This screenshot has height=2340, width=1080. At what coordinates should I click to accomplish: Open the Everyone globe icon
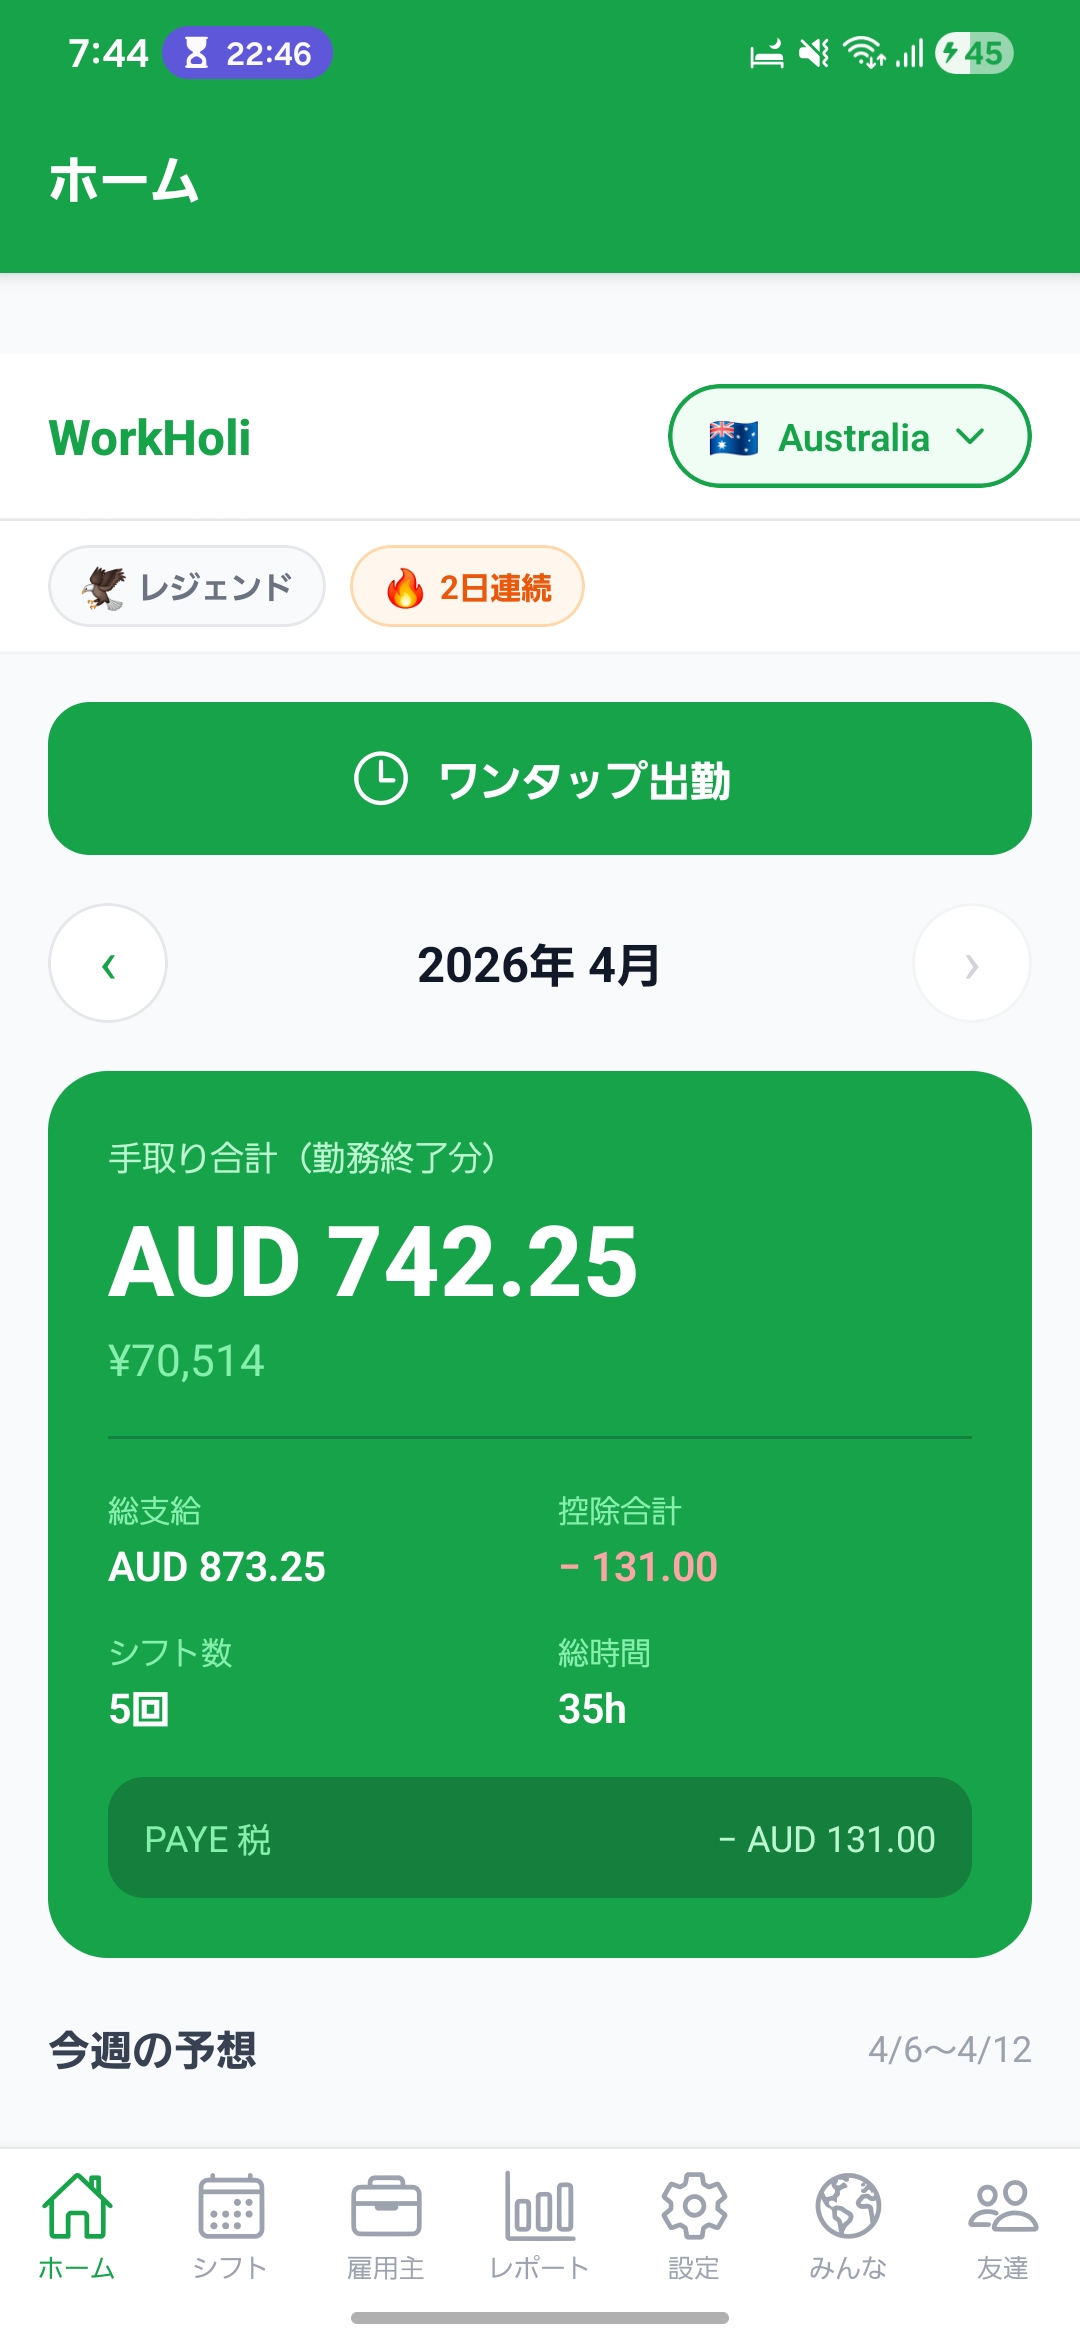[x=848, y=2206]
